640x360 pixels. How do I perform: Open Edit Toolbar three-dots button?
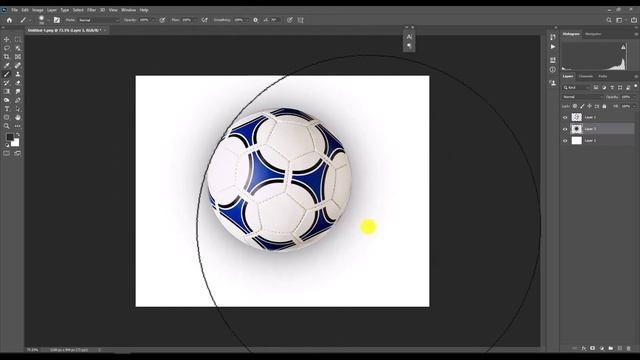point(18,126)
